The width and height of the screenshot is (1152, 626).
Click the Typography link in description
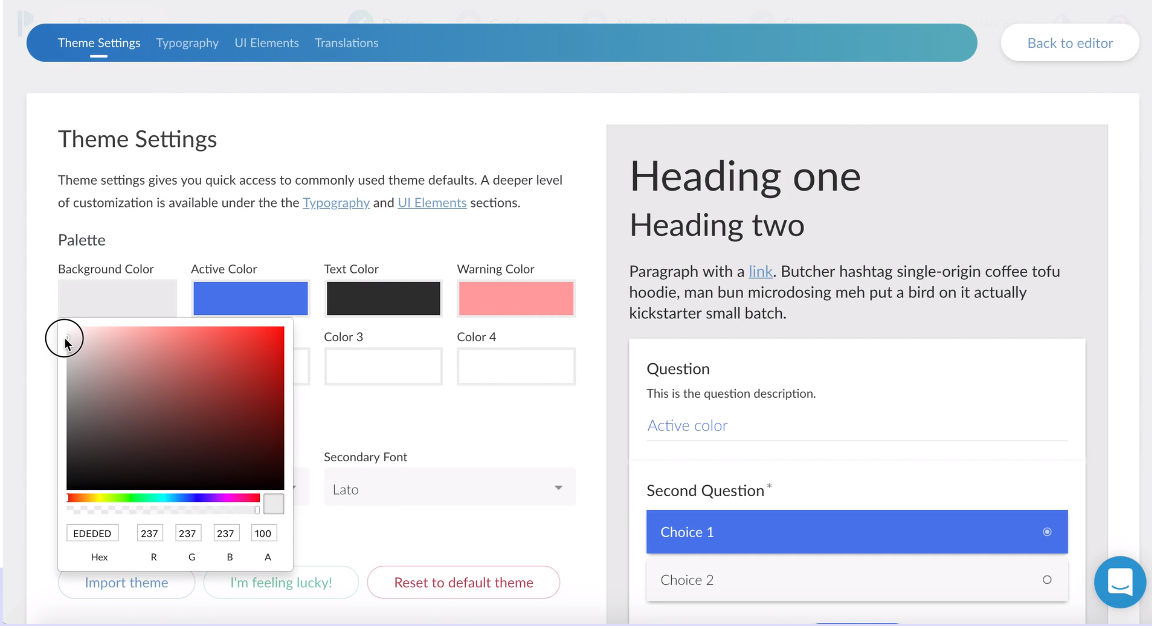point(336,203)
